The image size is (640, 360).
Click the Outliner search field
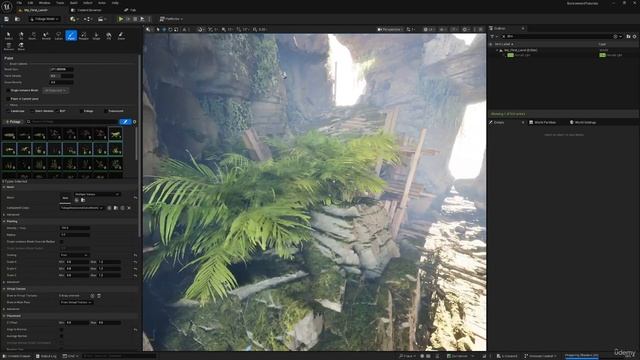point(557,36)
